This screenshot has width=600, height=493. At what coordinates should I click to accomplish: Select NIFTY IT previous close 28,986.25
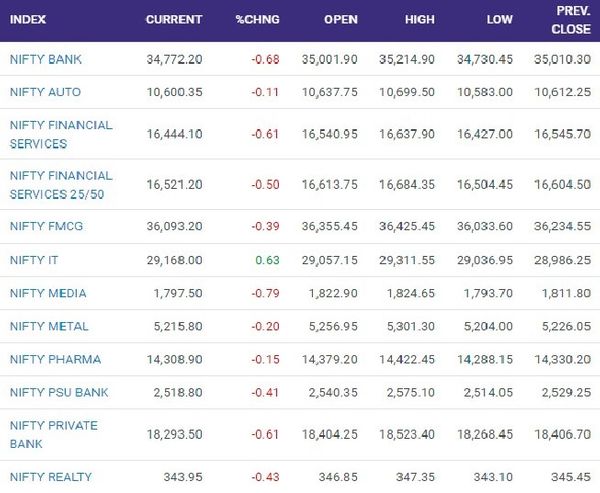562,260
